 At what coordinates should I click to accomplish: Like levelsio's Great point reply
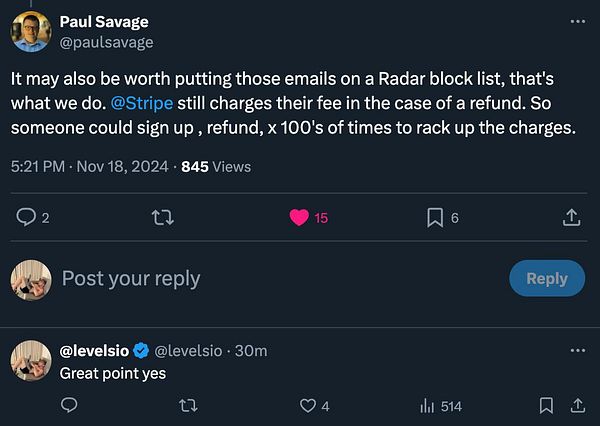[307, 405]
